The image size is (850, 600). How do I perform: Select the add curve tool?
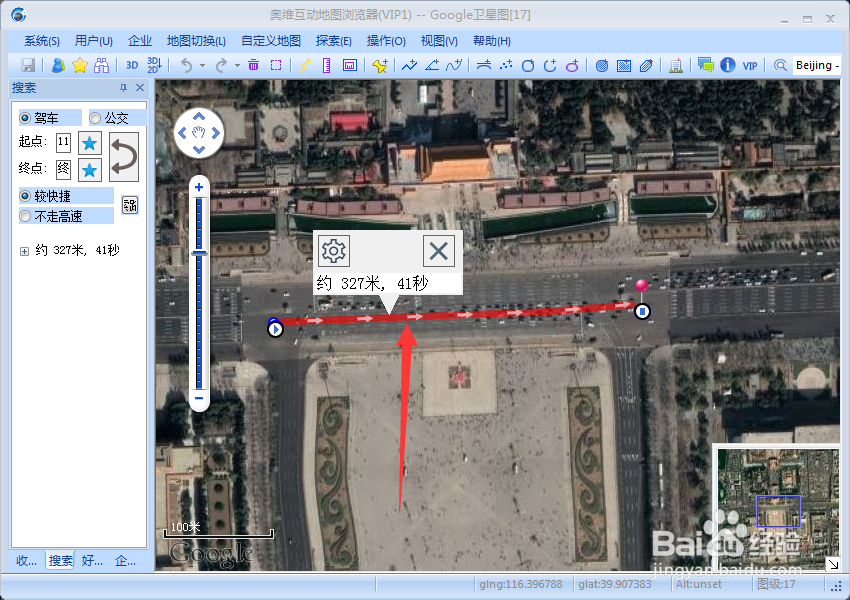click(454, 66)
